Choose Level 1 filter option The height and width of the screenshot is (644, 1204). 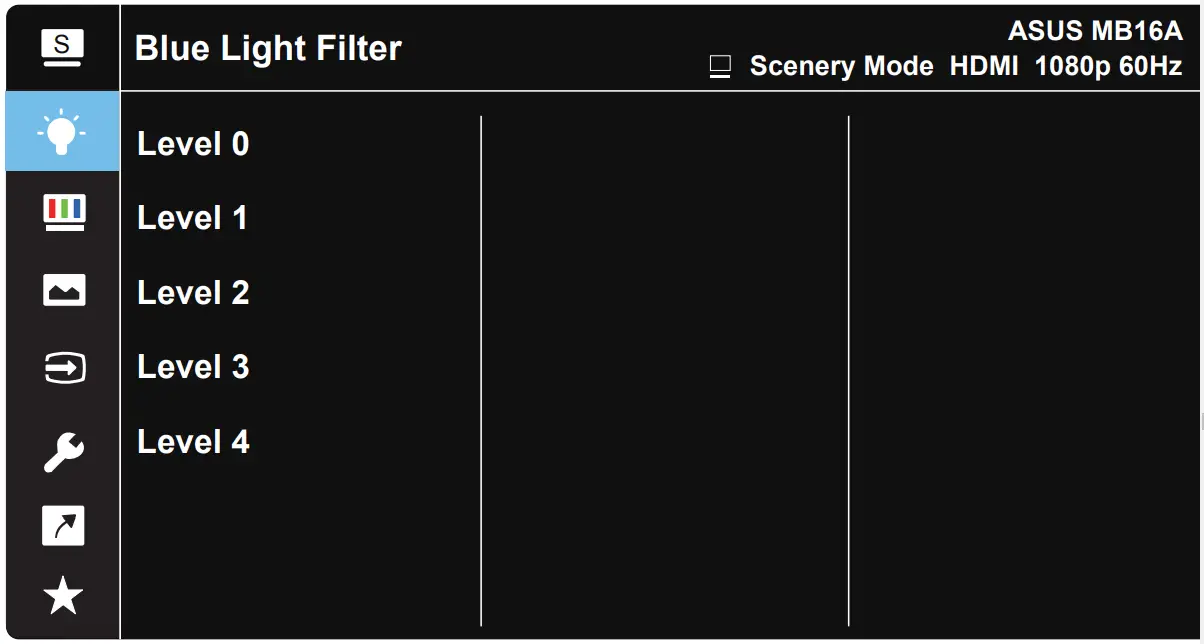pos(192,218)
